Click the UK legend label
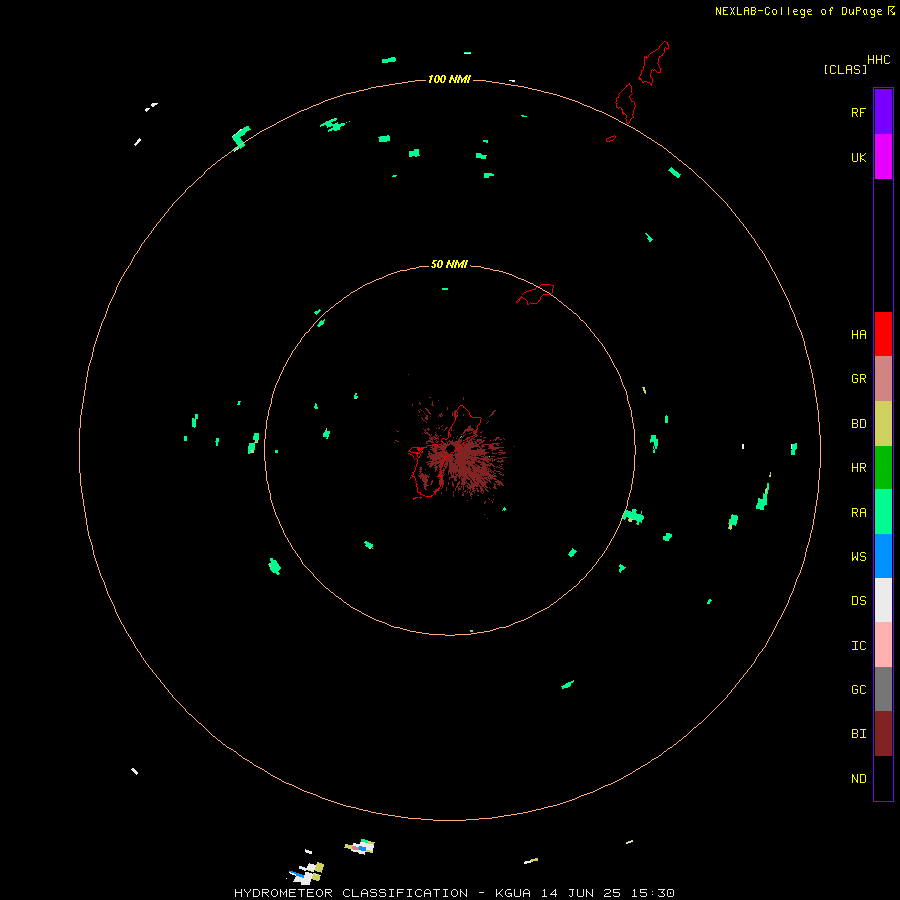This screenshot has width=900, height=900. point(858,157)
